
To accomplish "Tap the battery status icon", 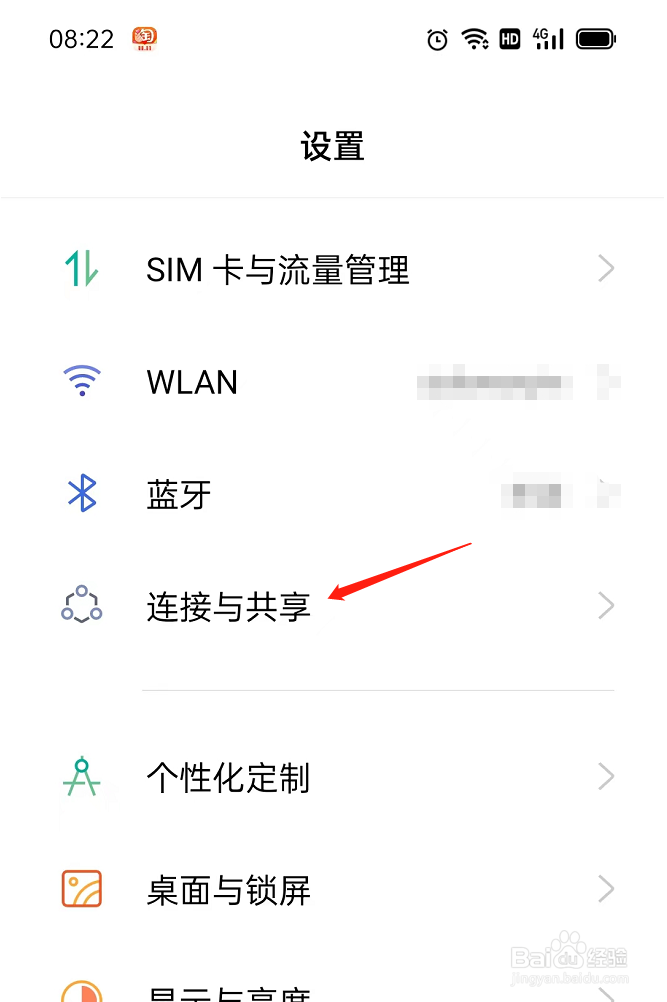I will point(595,39).
